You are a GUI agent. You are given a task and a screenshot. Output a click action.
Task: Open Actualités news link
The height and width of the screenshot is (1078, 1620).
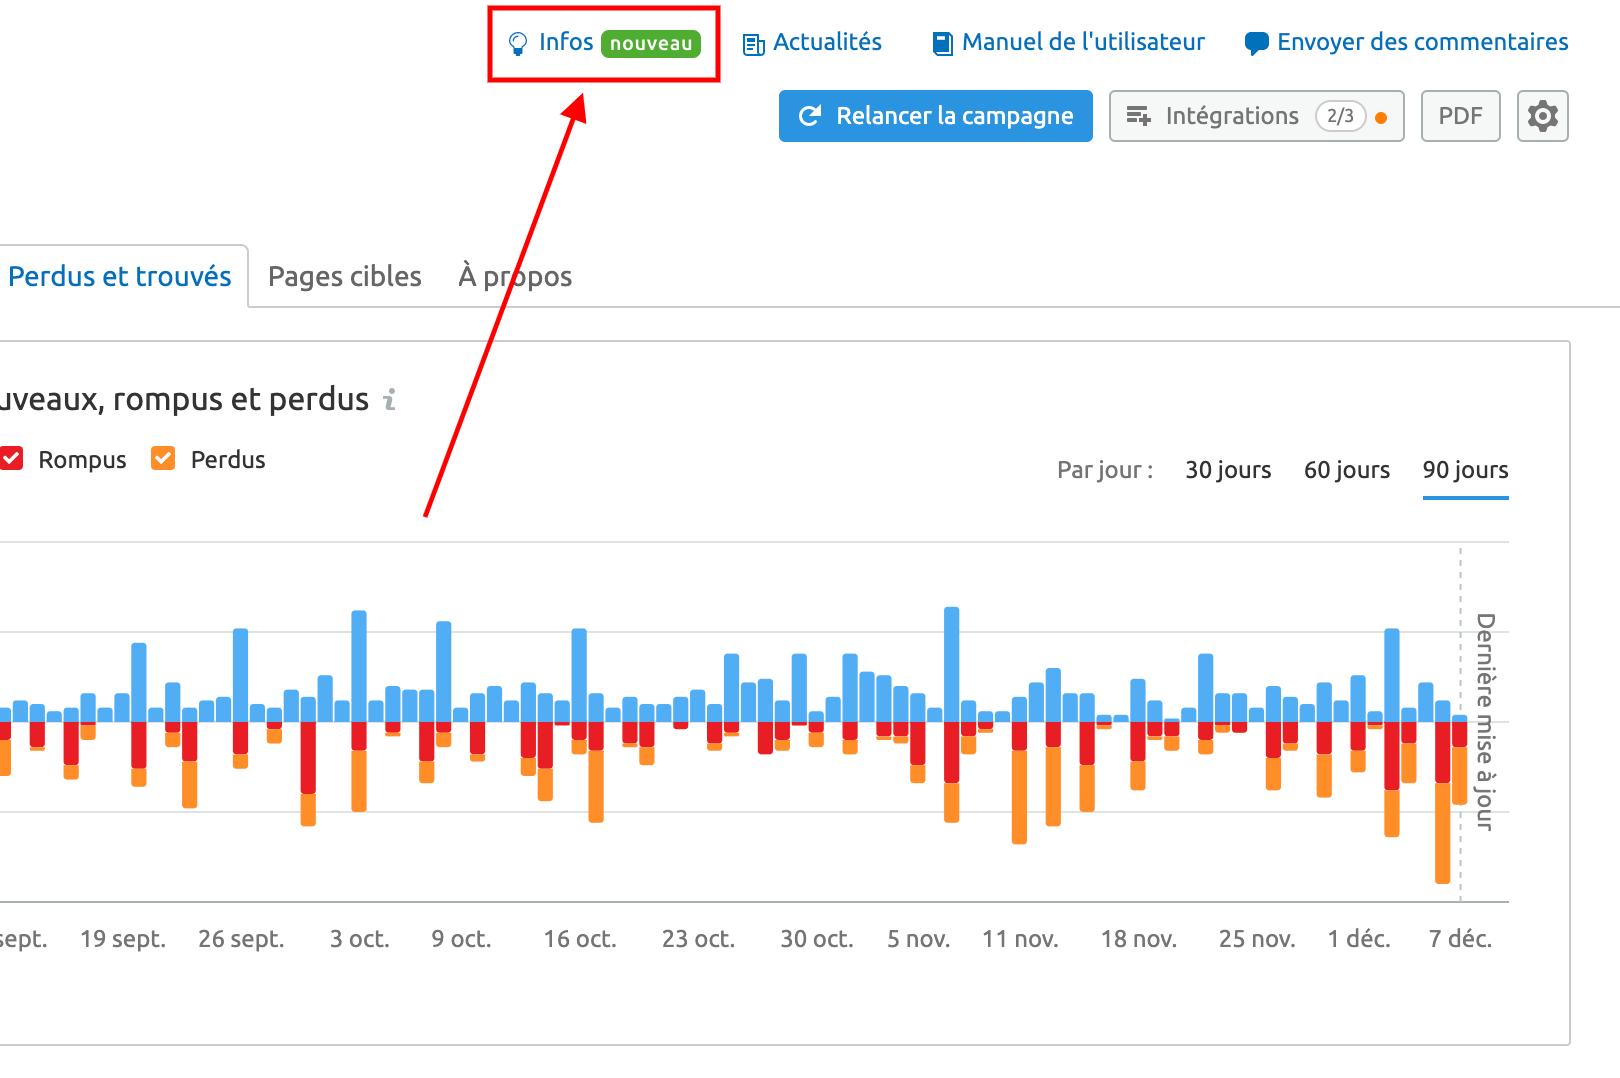[827, 42]
